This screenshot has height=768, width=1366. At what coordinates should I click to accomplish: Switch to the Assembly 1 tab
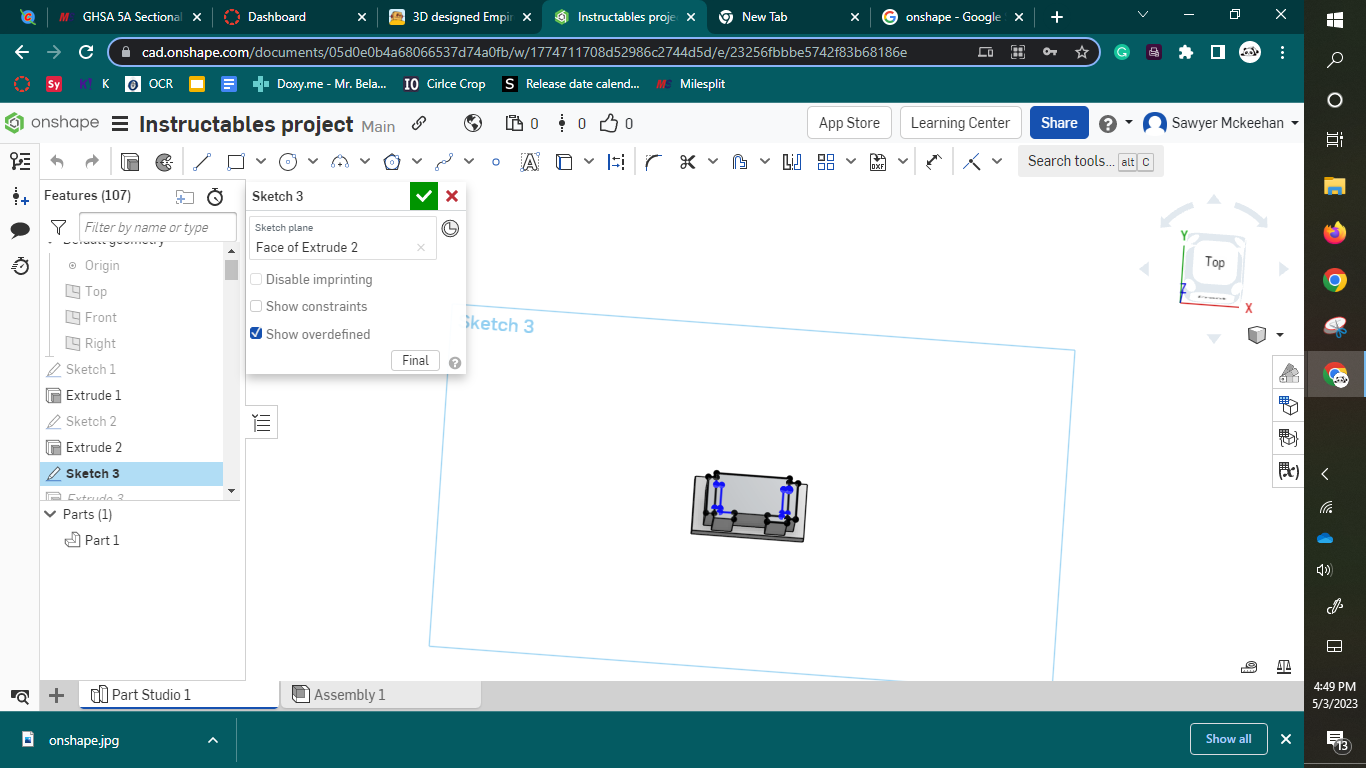coord(351,694)
